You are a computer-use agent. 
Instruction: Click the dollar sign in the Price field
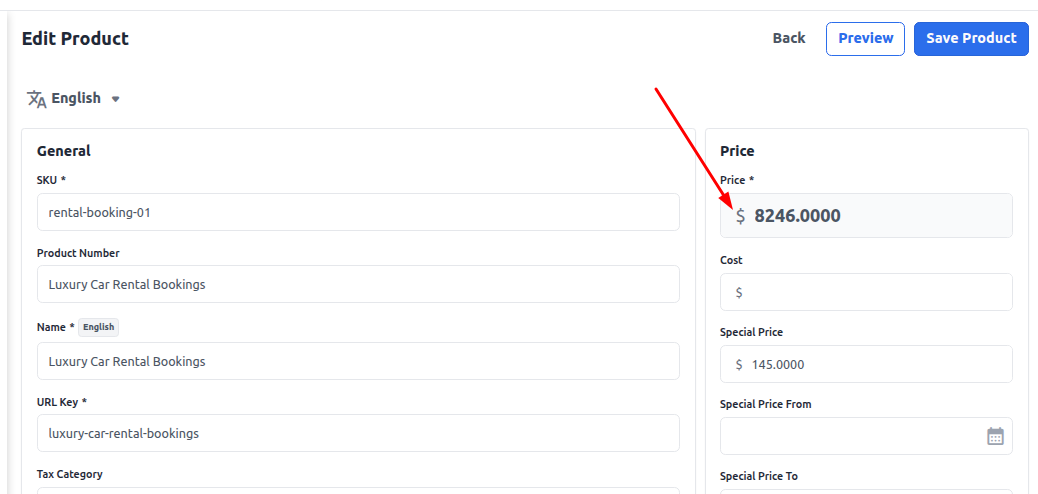740,216
